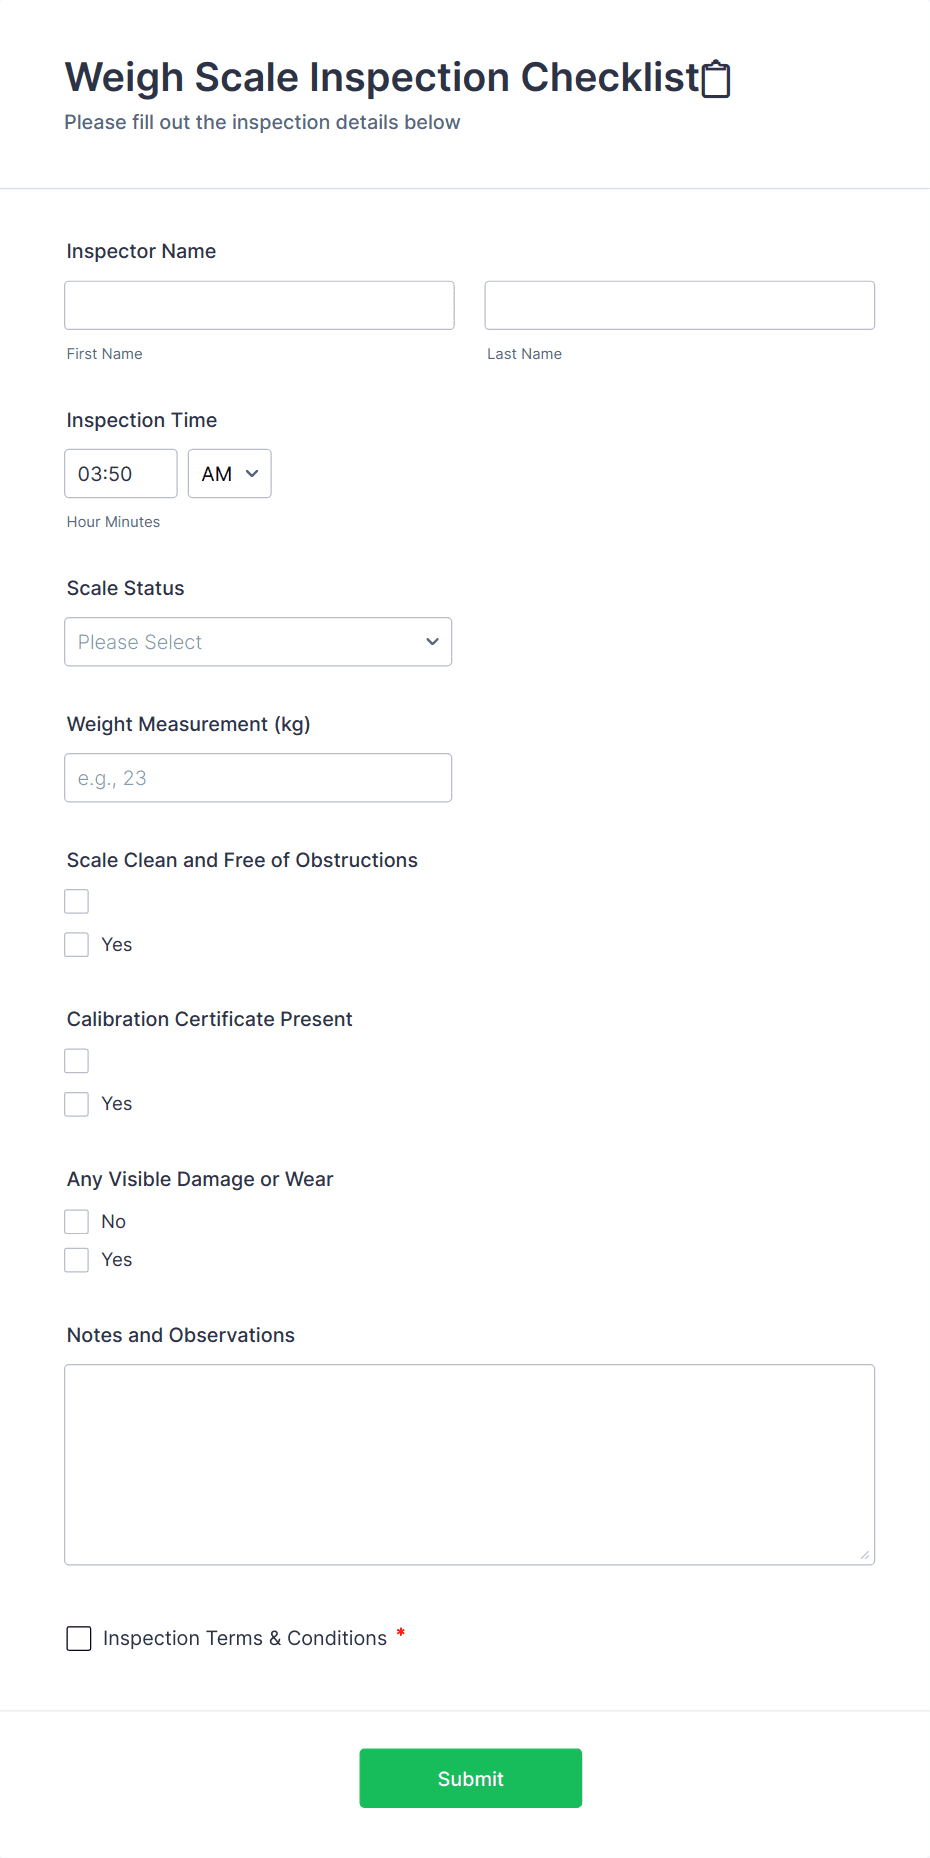The width and height of the screenshot is (930, 1858).
Task: Click the First Name input field
Action: (x=259, y=305)
